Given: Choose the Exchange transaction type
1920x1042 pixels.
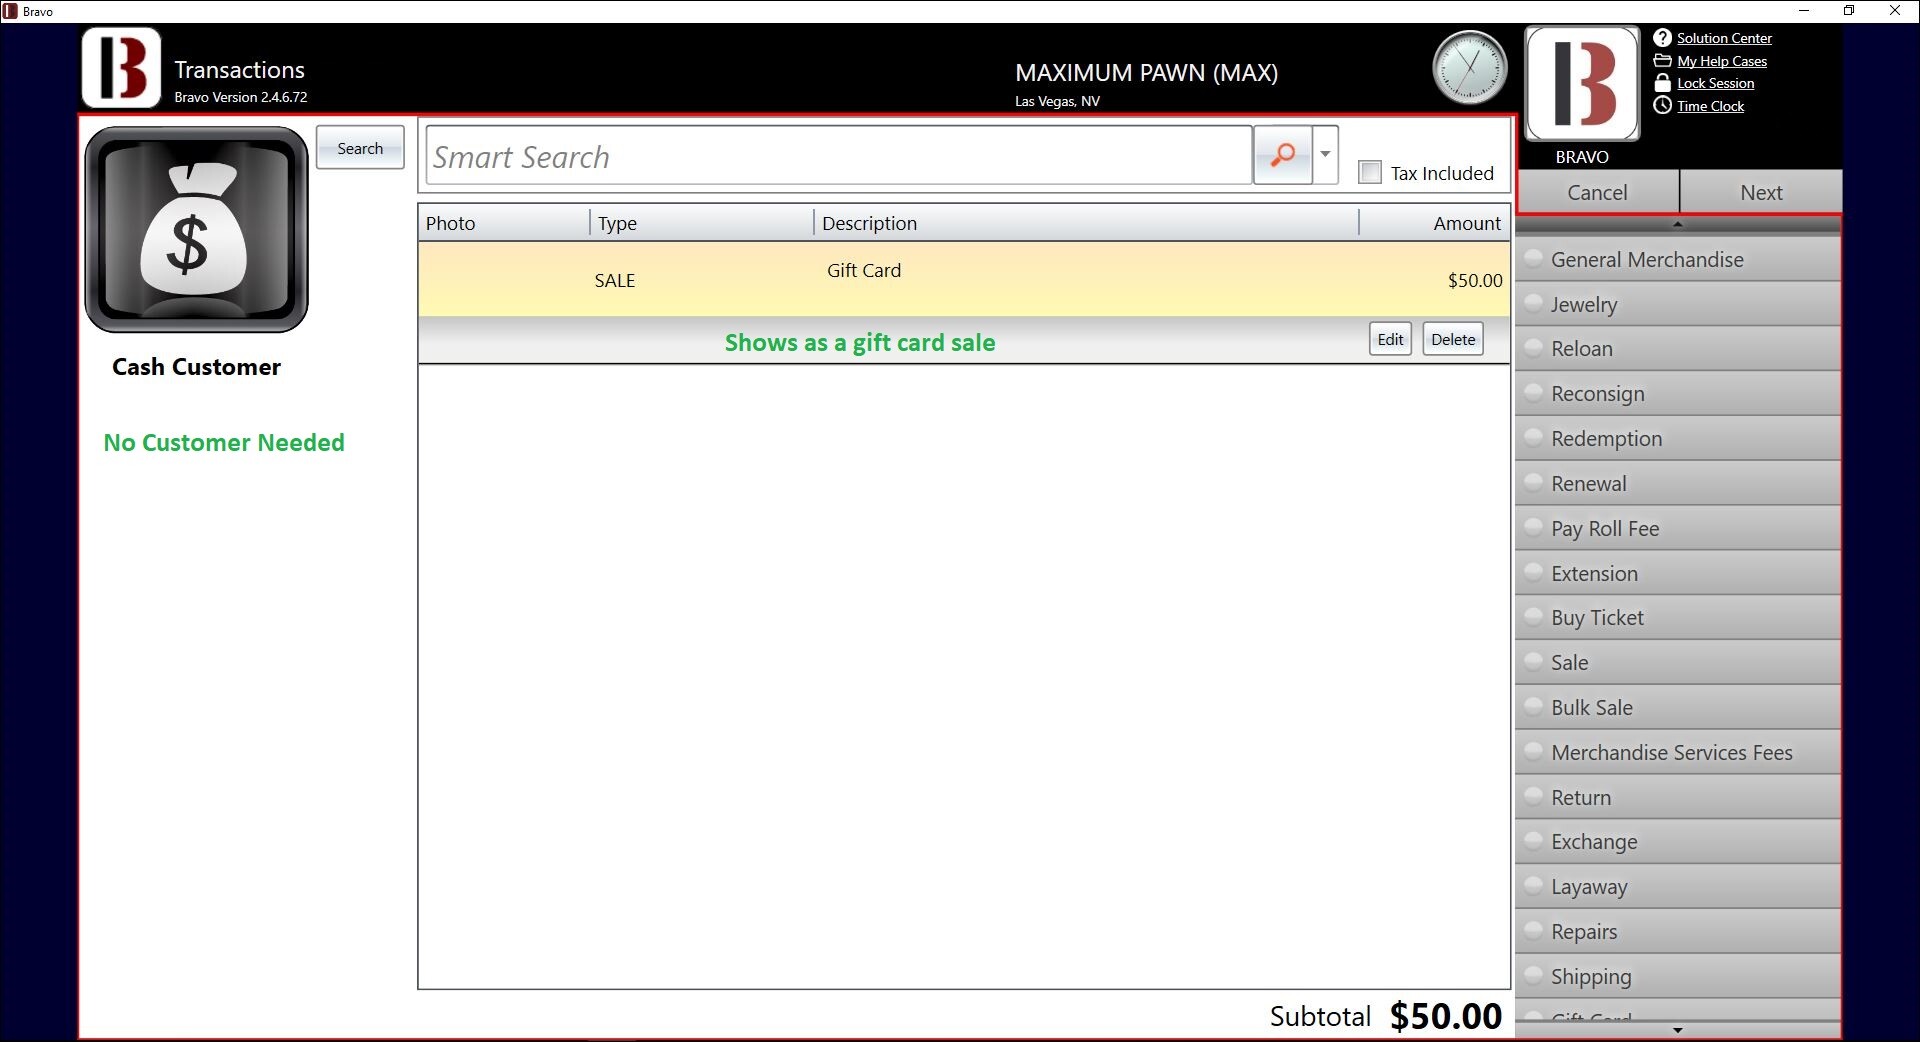Looking at the screenshot, I should point(1678,842).
